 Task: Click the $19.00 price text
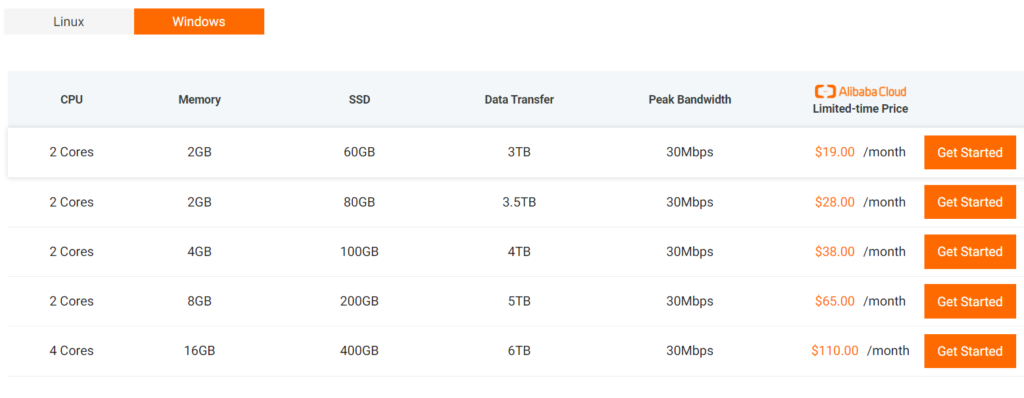[x=835, y=152]
